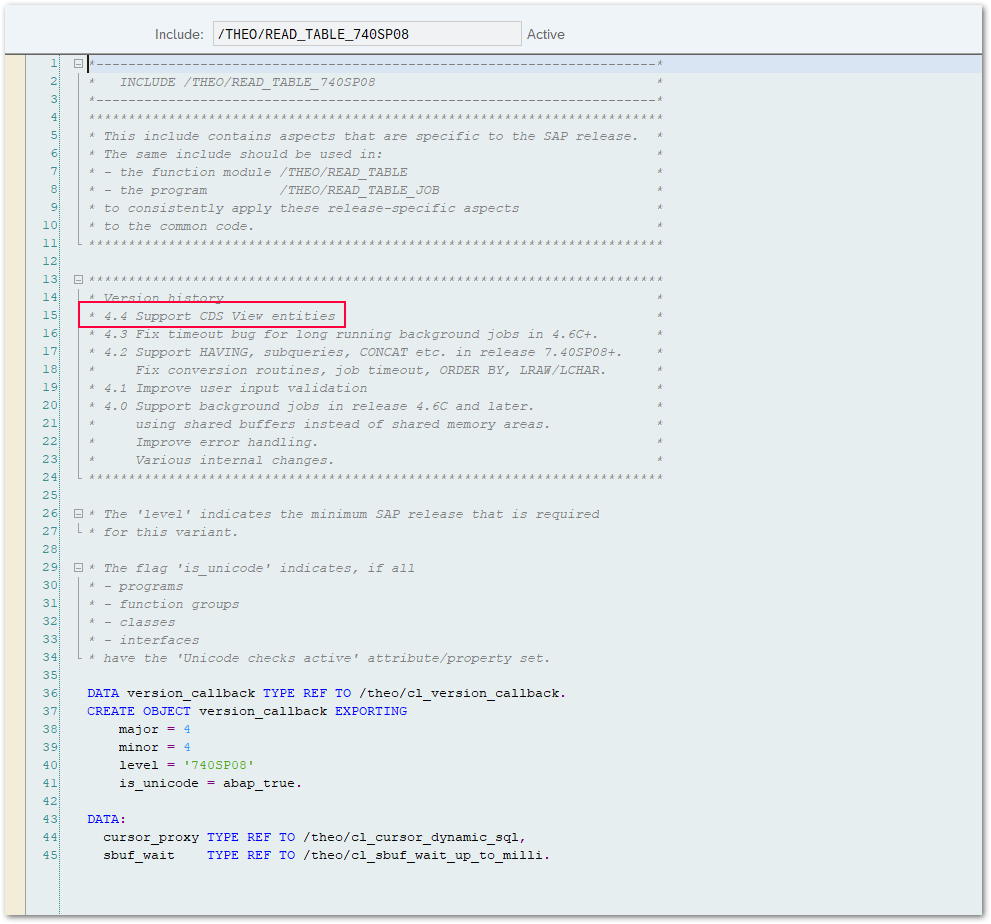This screenshot has height=924, width=991.
Task: Collapse the 'is_unicode' comment block at line 29
Action: pos(78,568)
